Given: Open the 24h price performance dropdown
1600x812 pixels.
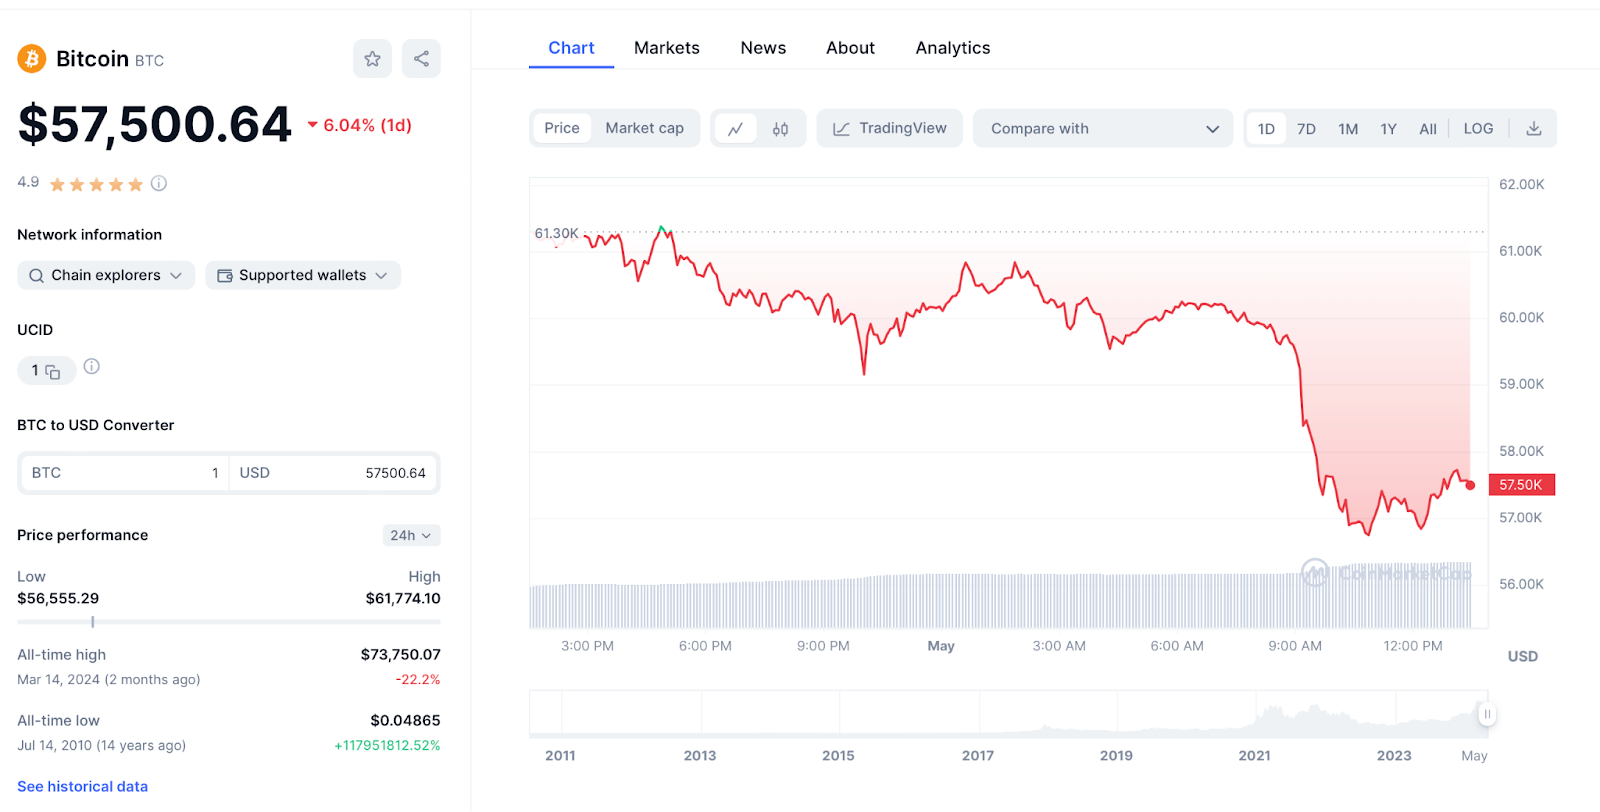Looking at the screenshot, I should pos(411,535).
